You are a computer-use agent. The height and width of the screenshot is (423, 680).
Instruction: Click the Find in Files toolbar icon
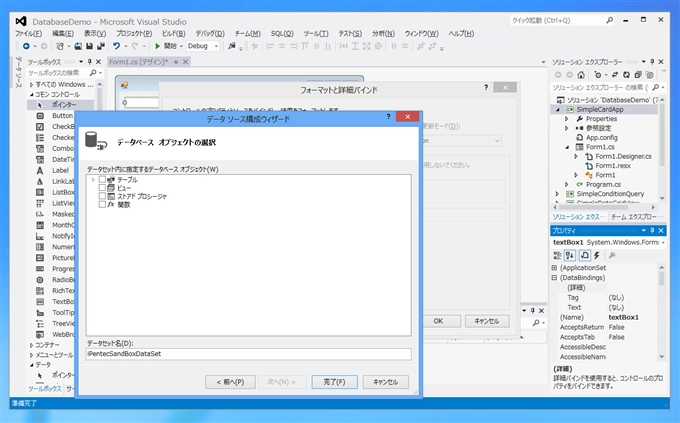tap(232, 46)
